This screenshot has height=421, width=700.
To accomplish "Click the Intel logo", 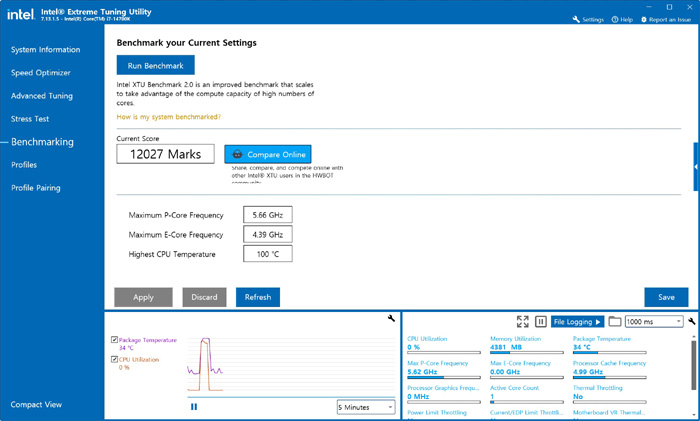I will coord(21,14).
